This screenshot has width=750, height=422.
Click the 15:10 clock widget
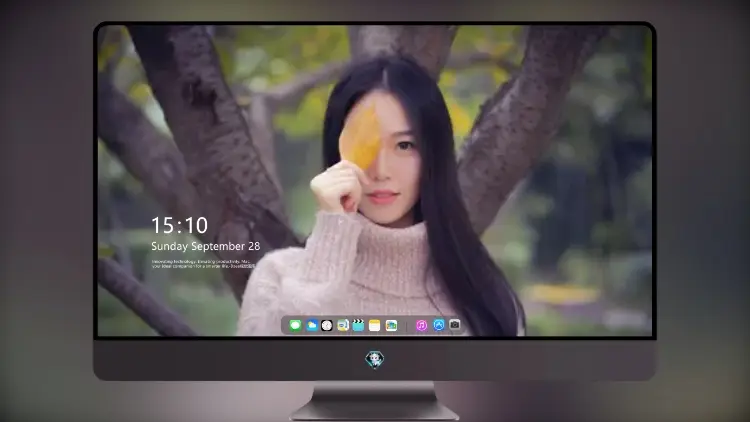(x=179, y=225)
